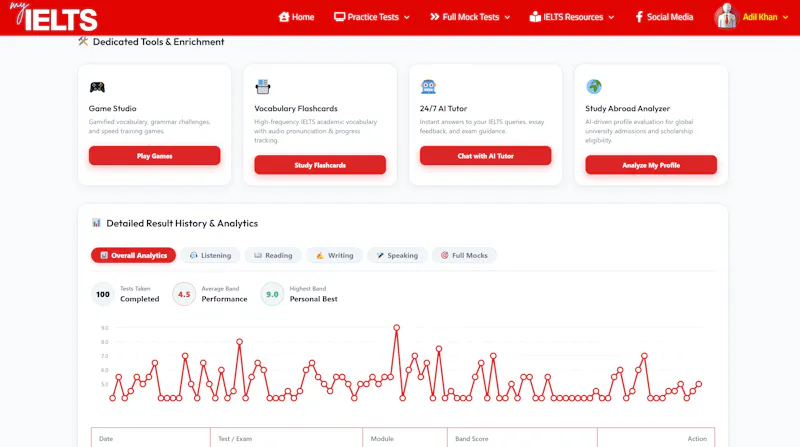This screenshot has height=447, width=800.
Task: Open the Social Media menu label
Action: coord(670,17)
